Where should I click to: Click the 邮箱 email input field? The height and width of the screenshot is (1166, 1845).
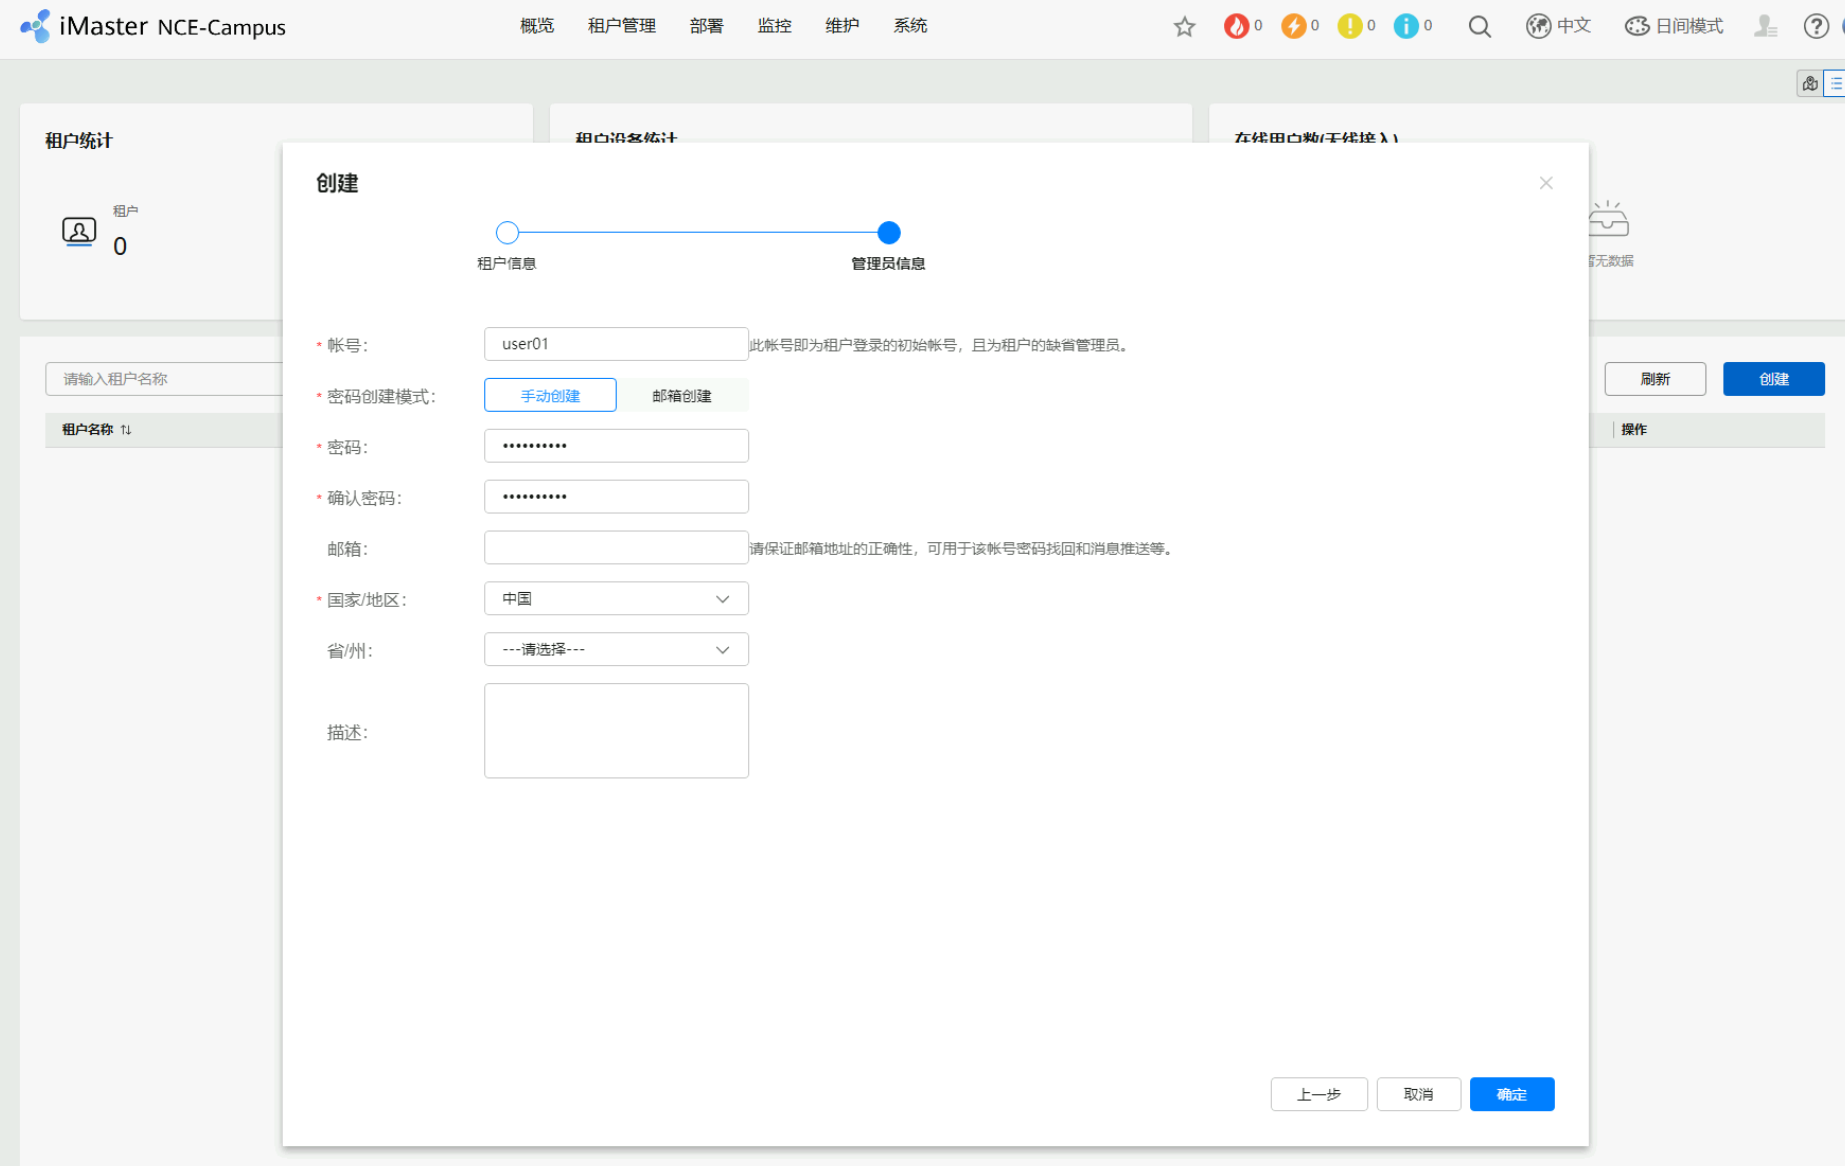[616, 548]
